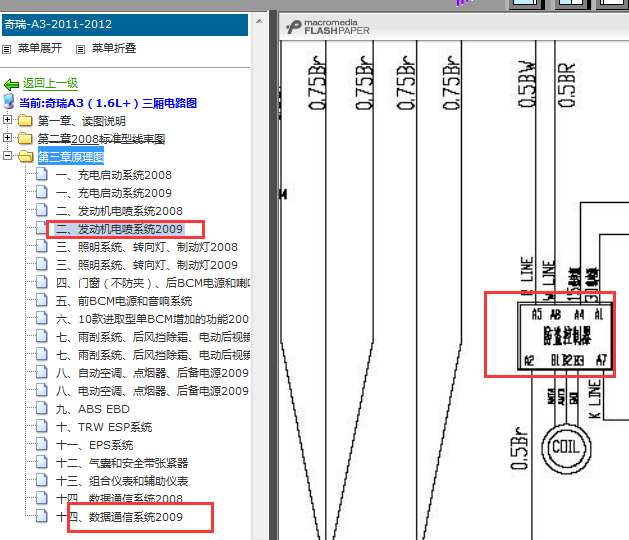The image size is (629, 540).
Task: Click the sidebar scrollbar up arrow
Action: 260,21
